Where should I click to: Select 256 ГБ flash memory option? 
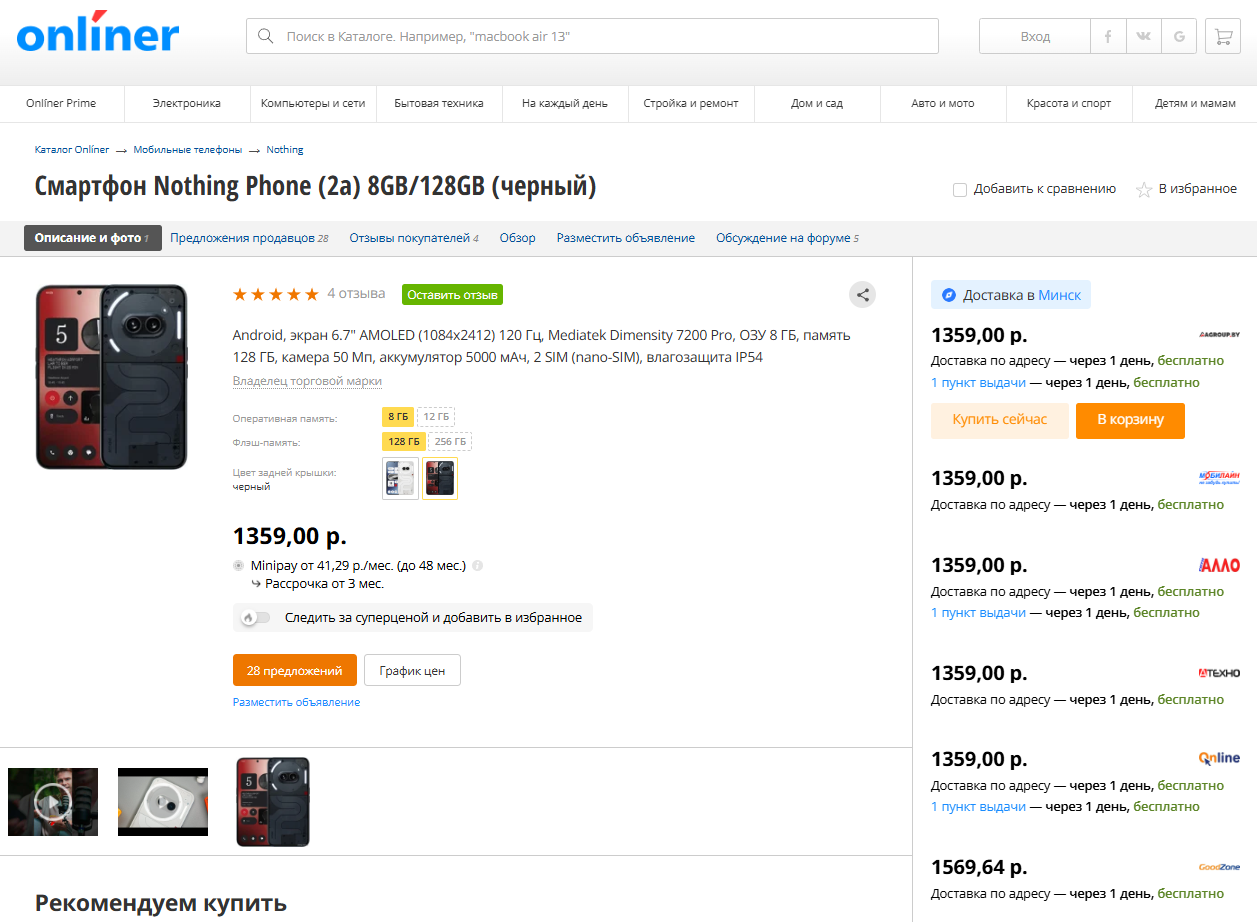[x=451, y=441]
